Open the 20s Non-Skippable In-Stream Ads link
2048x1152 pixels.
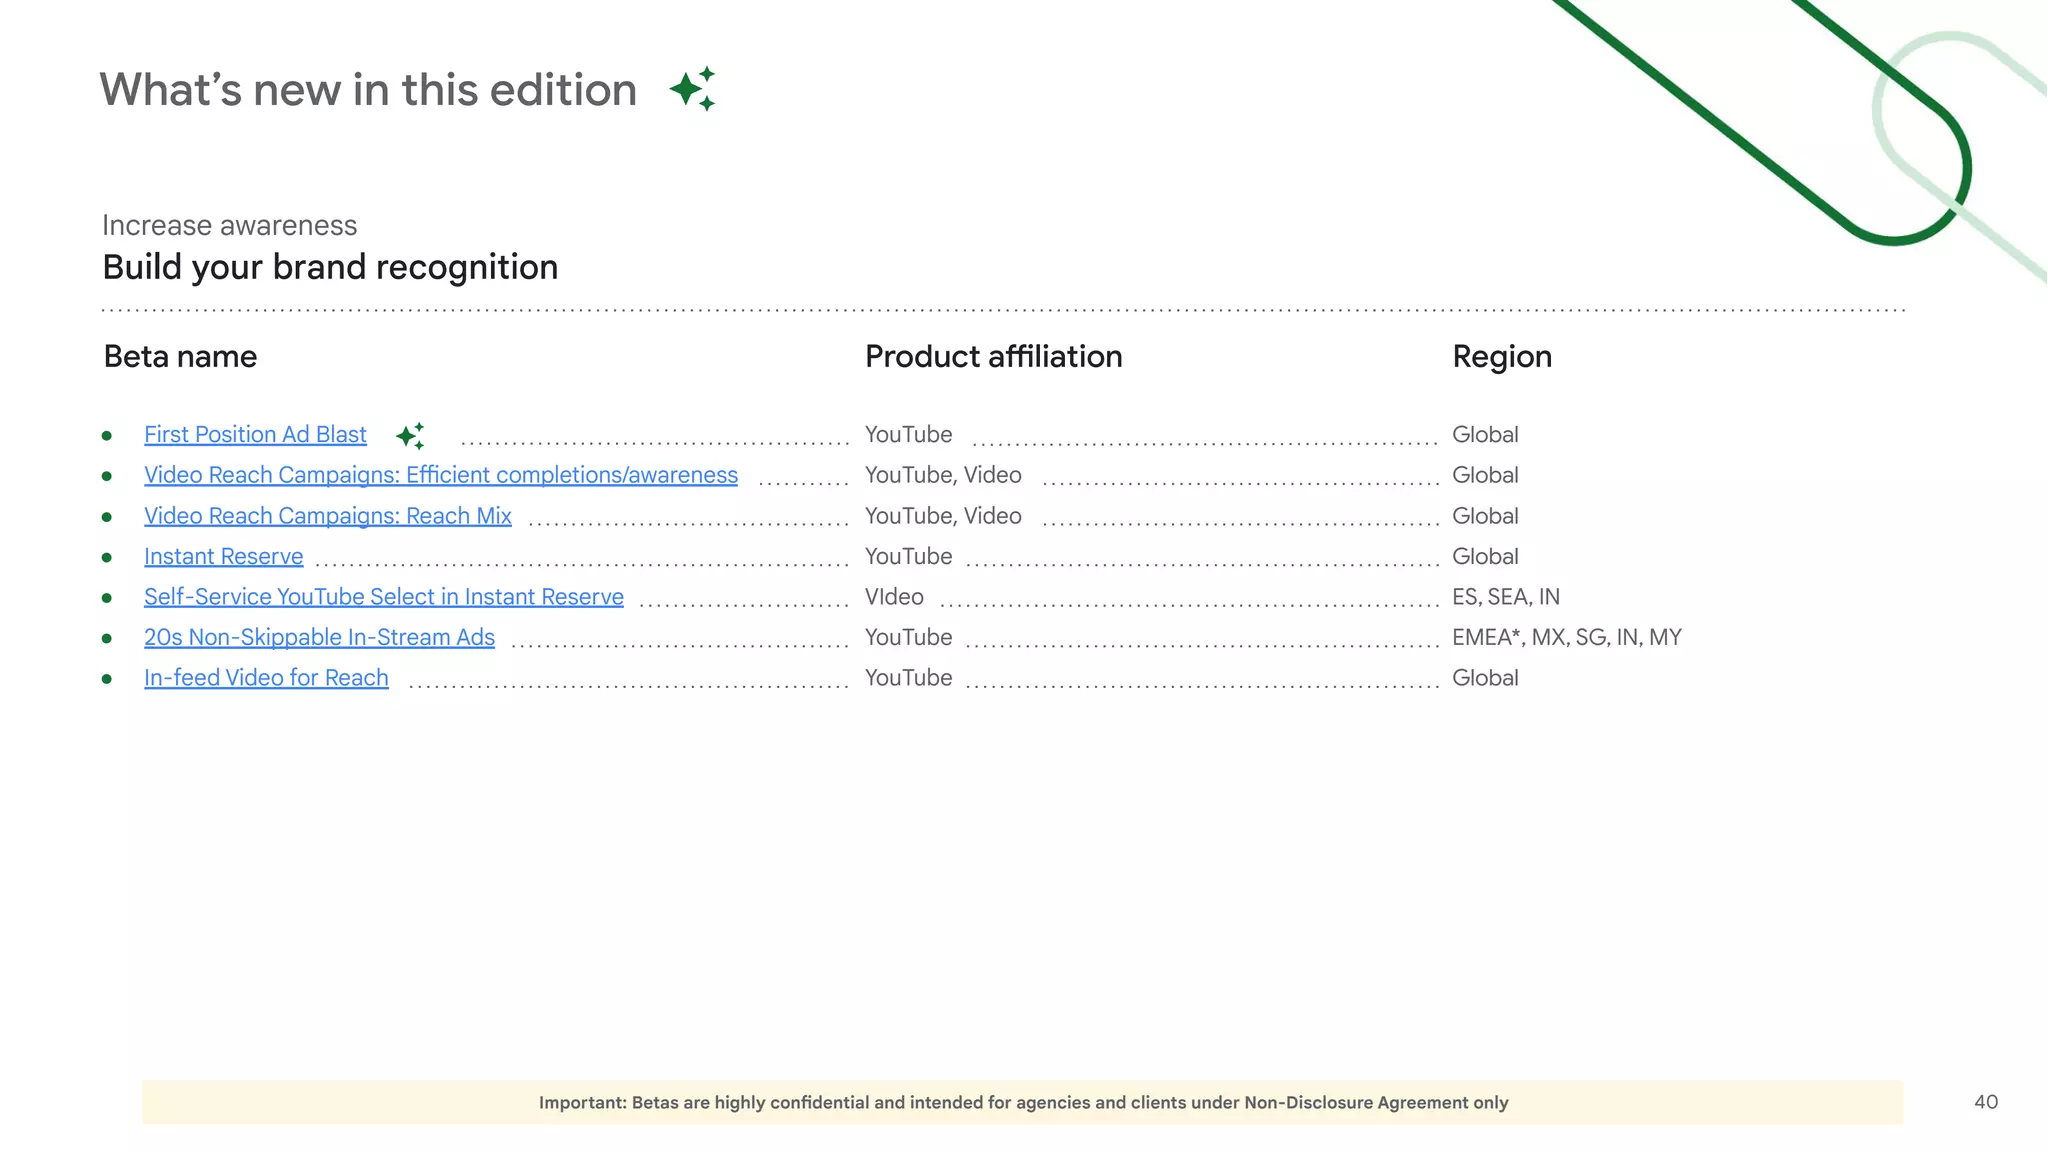319,638
